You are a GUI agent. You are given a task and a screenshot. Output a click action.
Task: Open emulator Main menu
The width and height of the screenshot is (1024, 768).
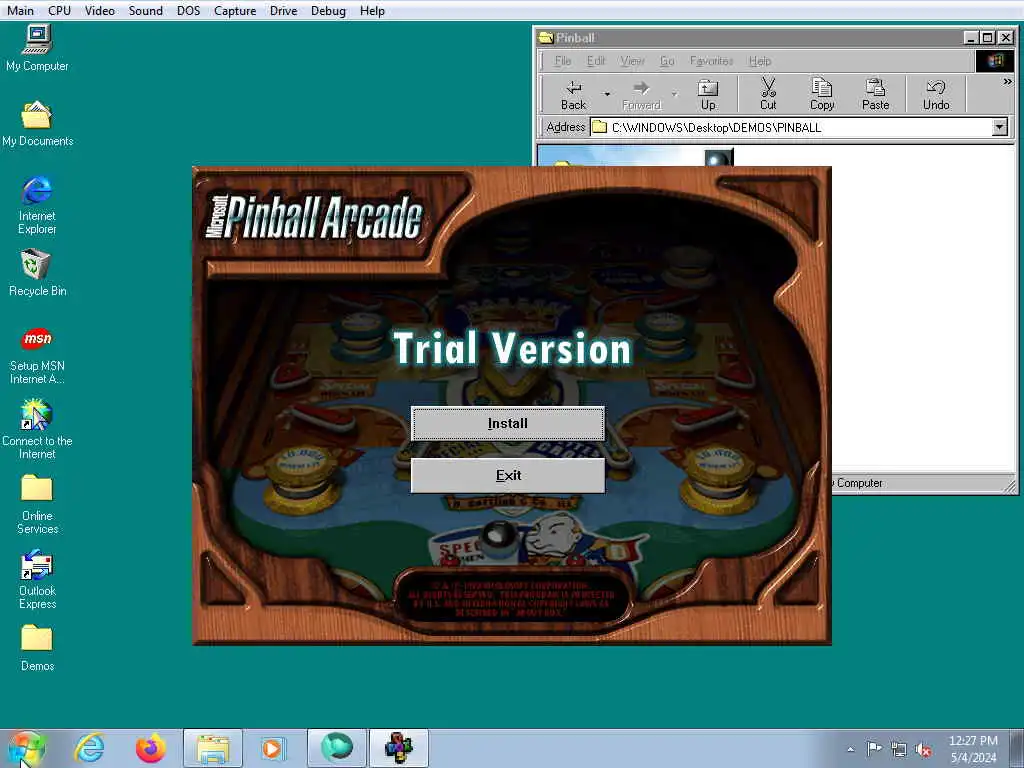point(20,10)
